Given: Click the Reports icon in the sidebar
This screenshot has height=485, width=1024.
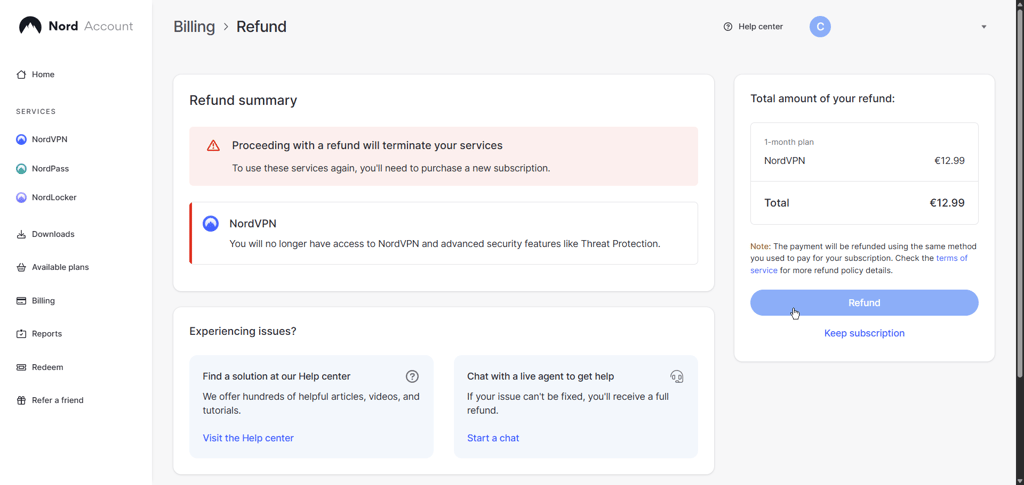Looking at the screenshot, I should [x=21, y=334].
